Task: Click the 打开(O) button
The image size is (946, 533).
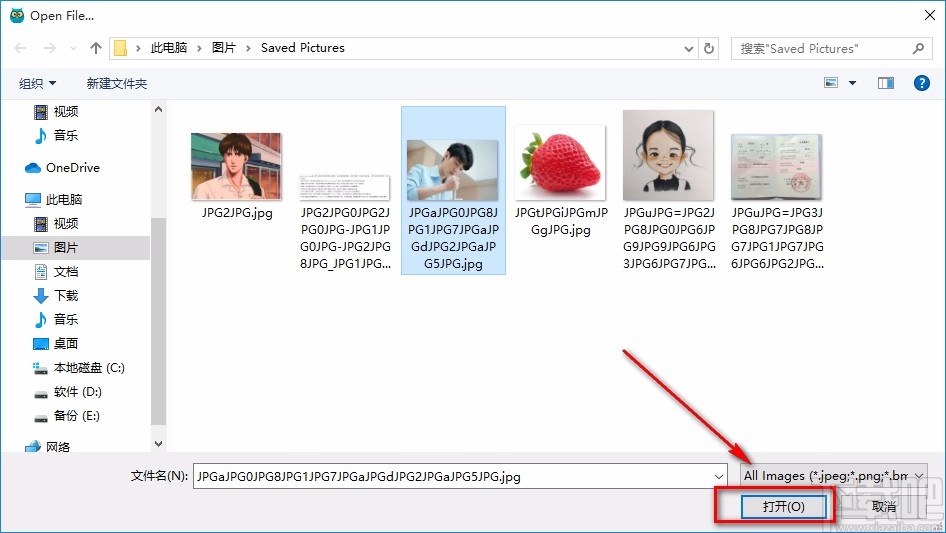Action: click(783, 506)
